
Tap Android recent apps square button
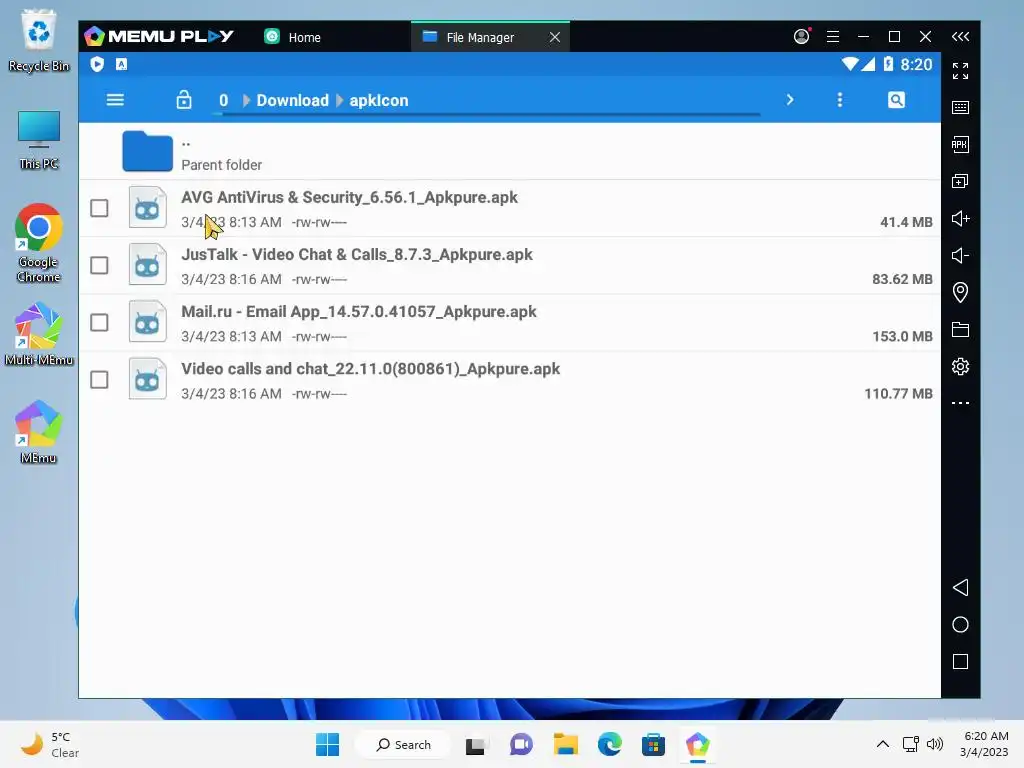point(960,662)
